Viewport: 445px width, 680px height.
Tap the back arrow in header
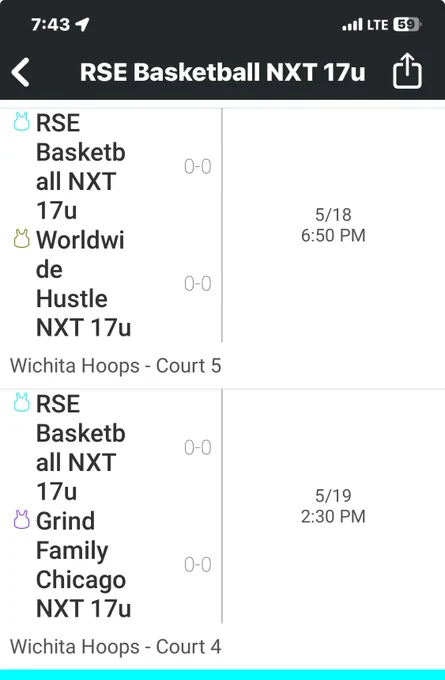pos(20,72)
